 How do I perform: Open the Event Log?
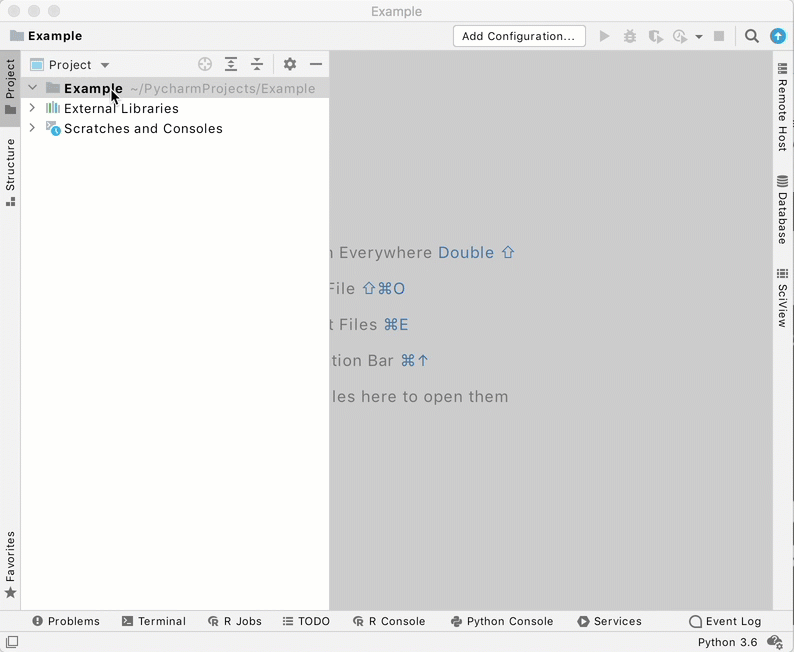tap(725, 621)
